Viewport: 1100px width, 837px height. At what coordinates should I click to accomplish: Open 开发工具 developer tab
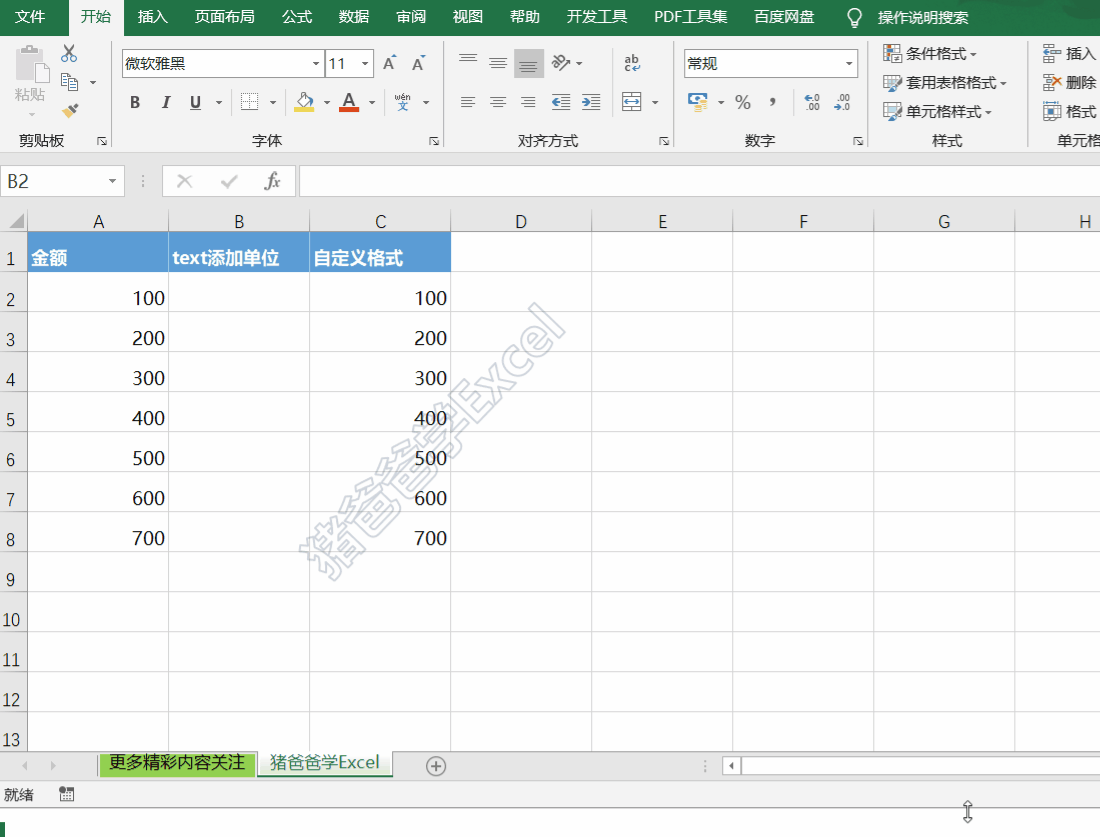click(597, 17)
